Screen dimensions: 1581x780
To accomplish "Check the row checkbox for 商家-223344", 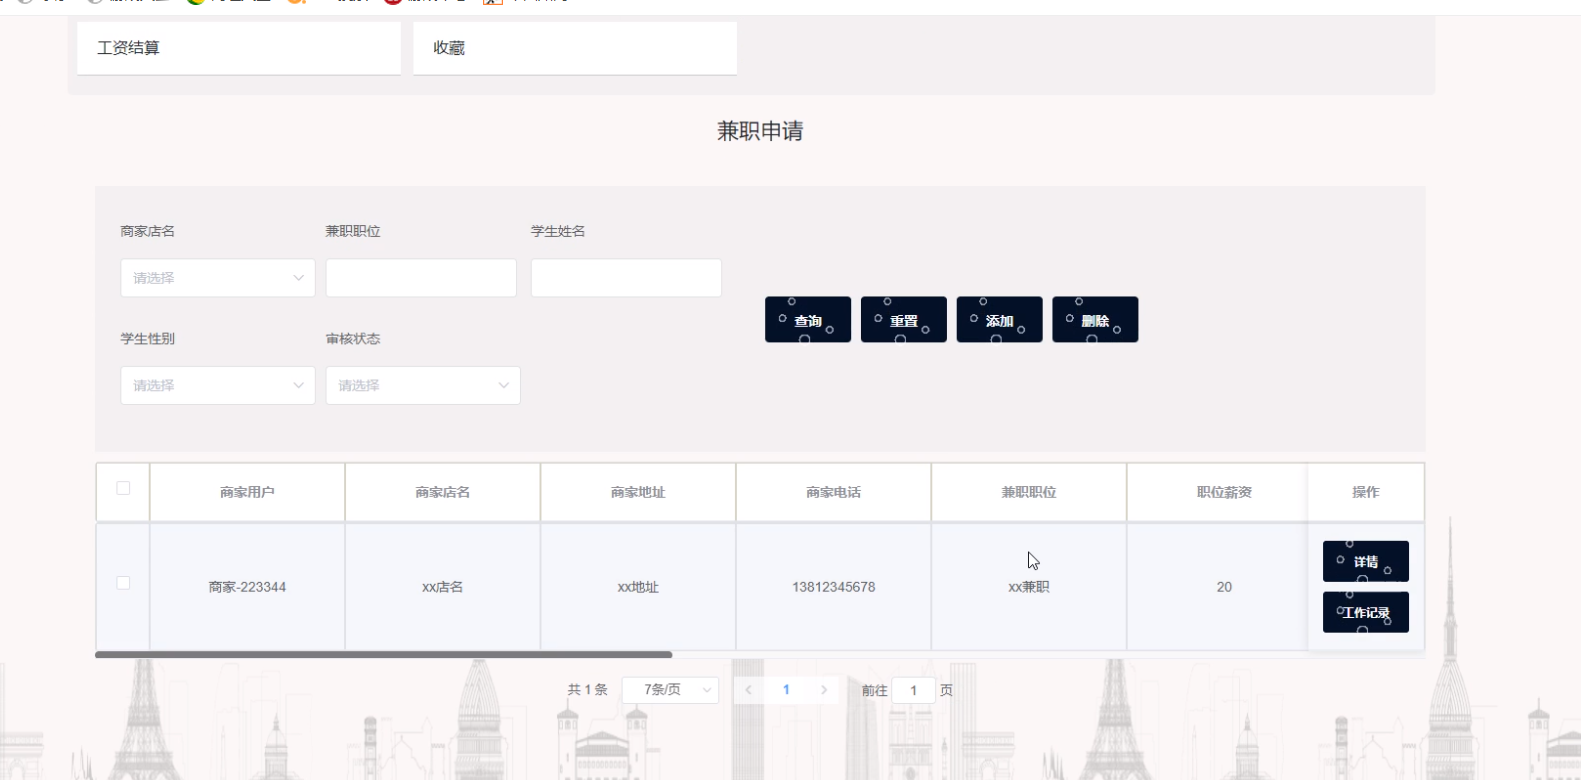I will (x=123, y=583).
